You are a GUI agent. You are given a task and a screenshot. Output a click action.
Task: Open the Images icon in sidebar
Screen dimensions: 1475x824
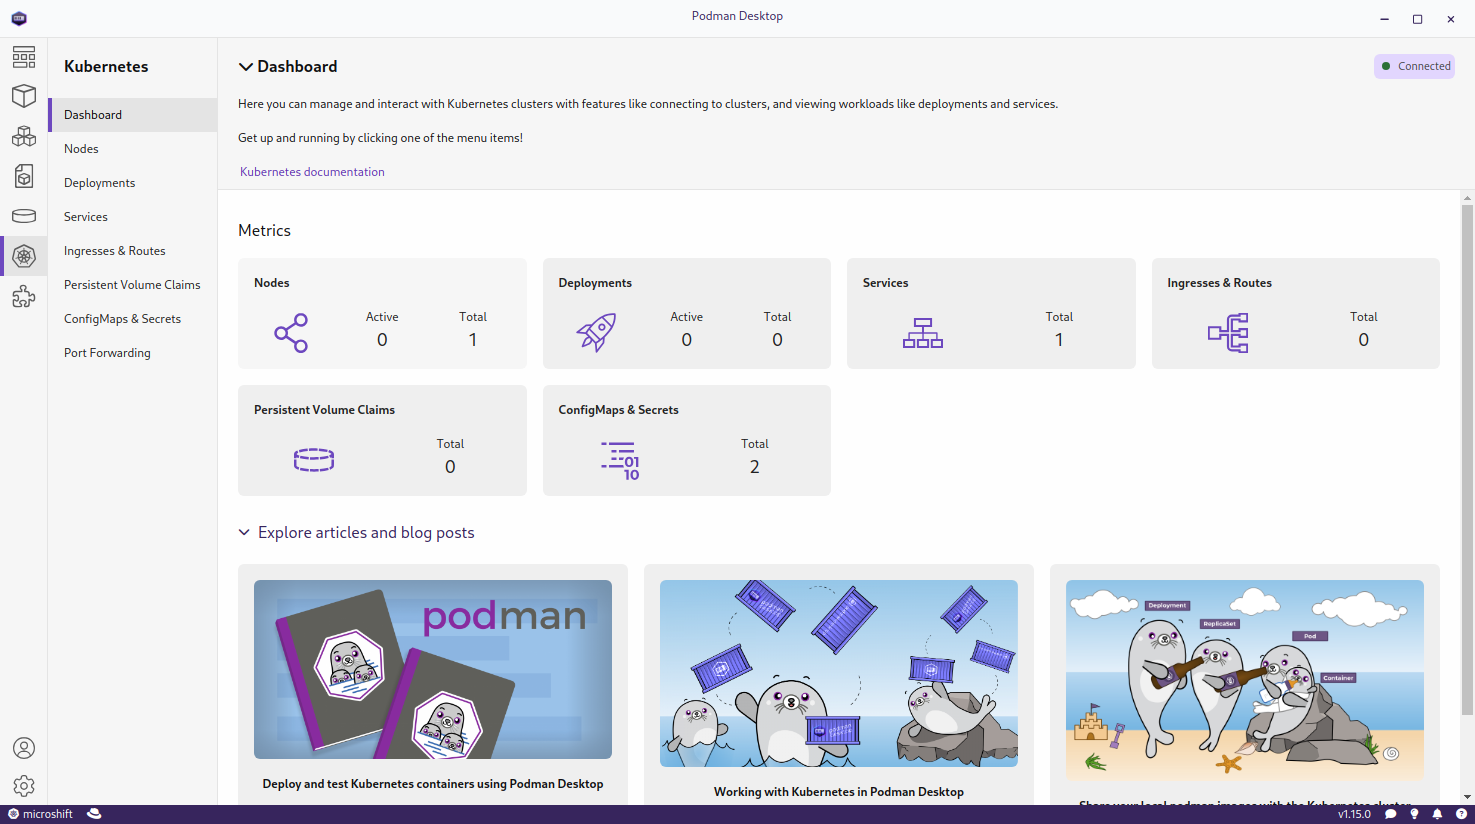coord(24,176)
